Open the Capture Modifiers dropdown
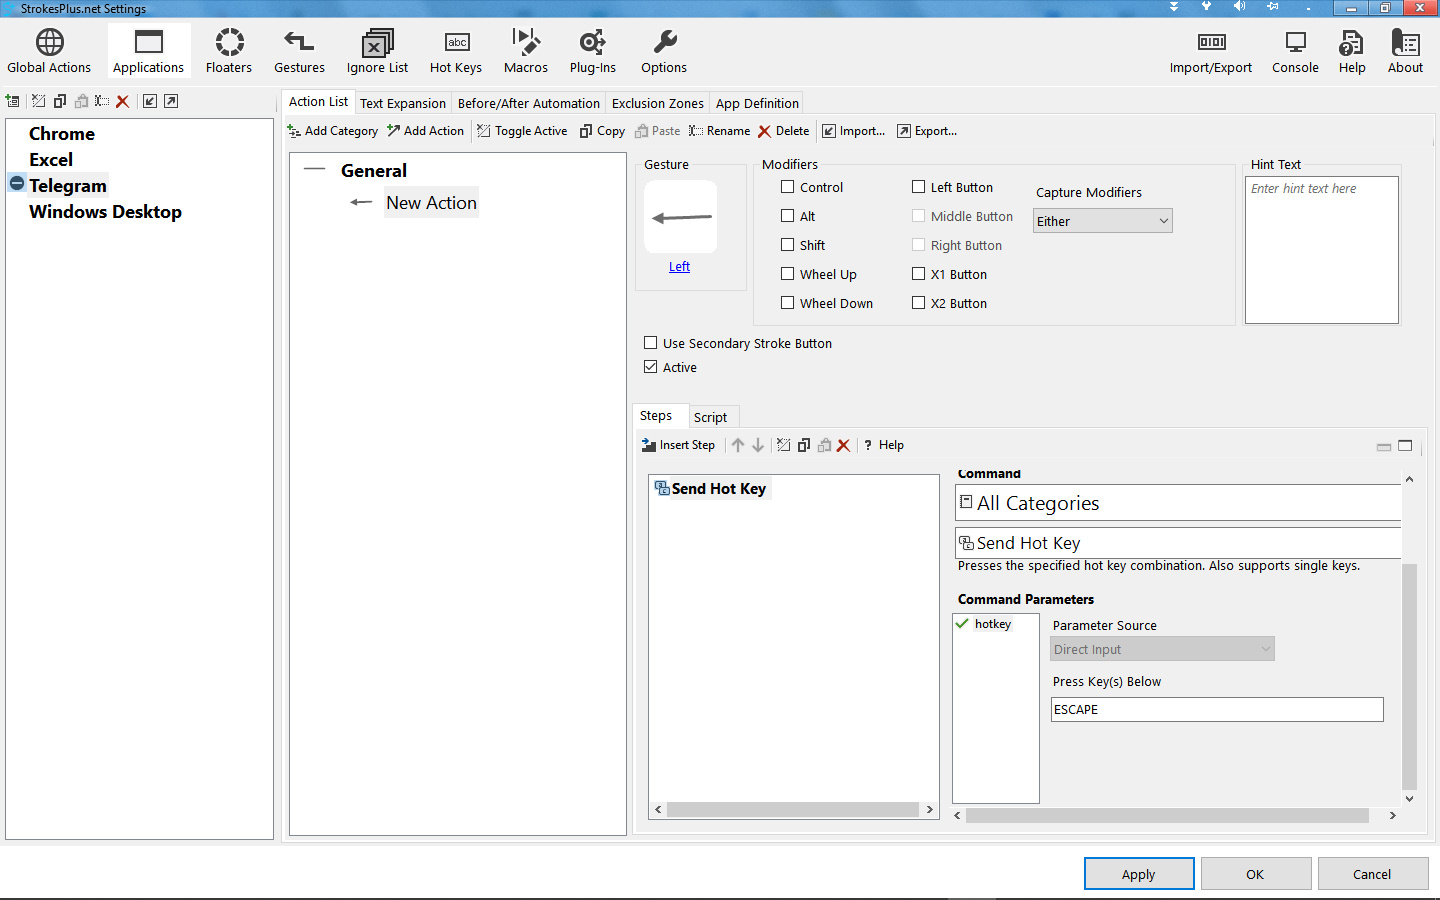1440x900 pixels. 1103,221
